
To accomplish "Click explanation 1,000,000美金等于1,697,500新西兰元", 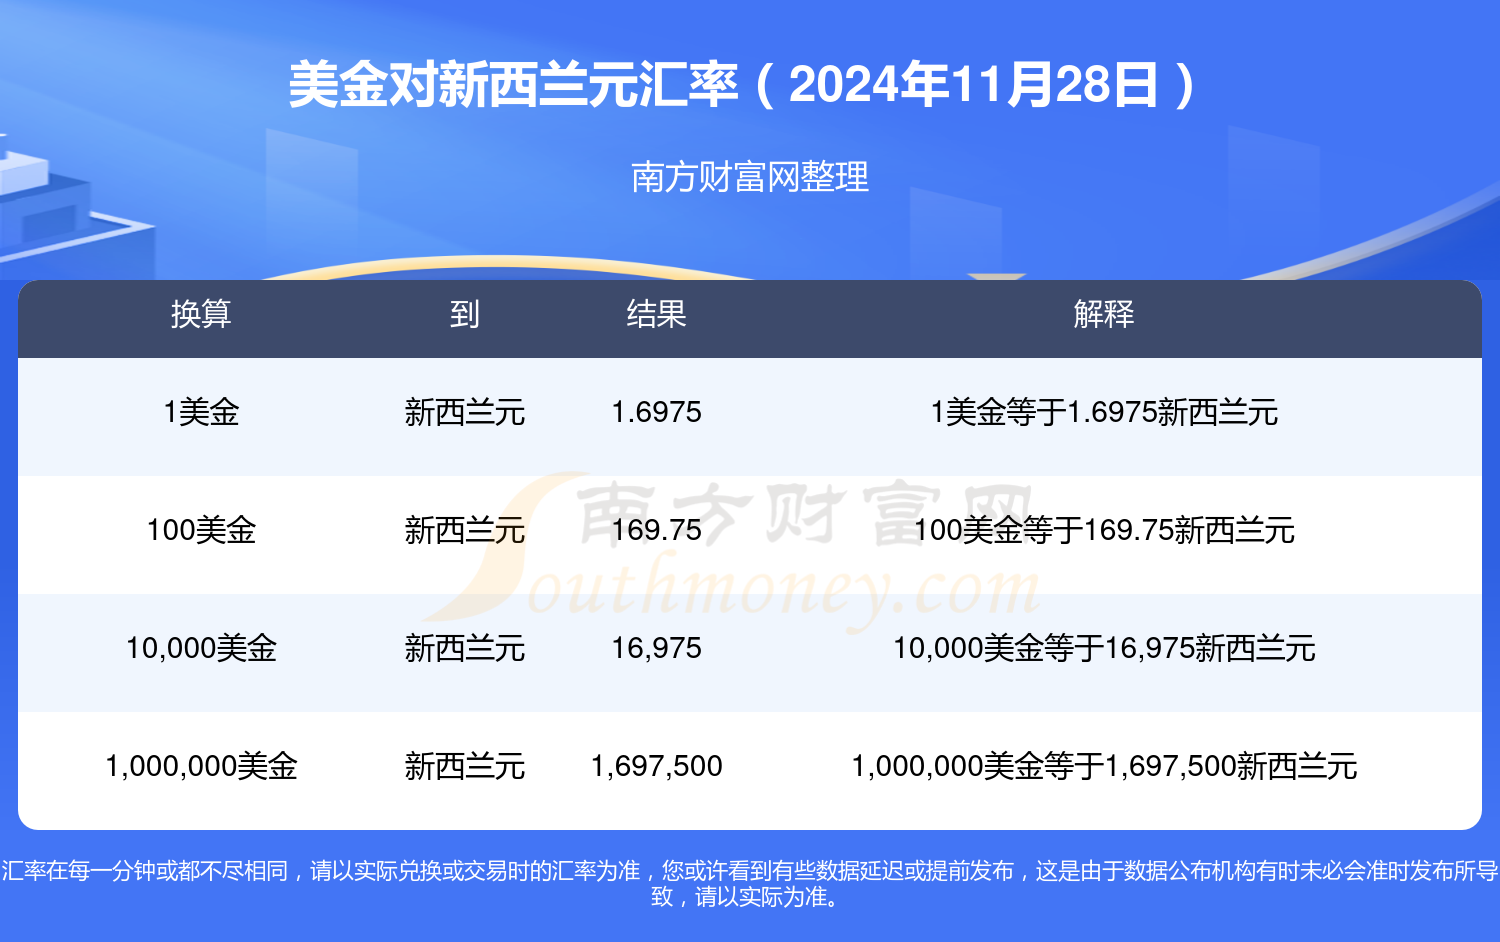I will 1104,766.
